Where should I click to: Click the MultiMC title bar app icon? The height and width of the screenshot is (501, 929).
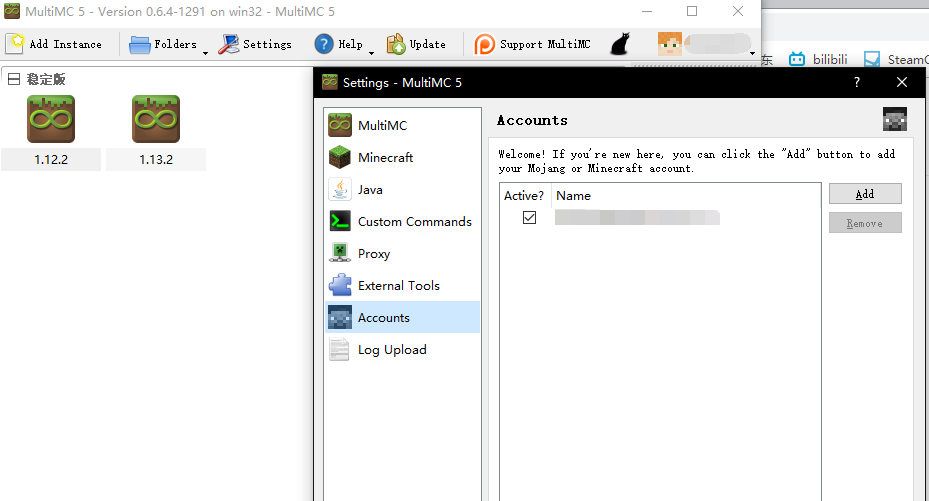12,11
